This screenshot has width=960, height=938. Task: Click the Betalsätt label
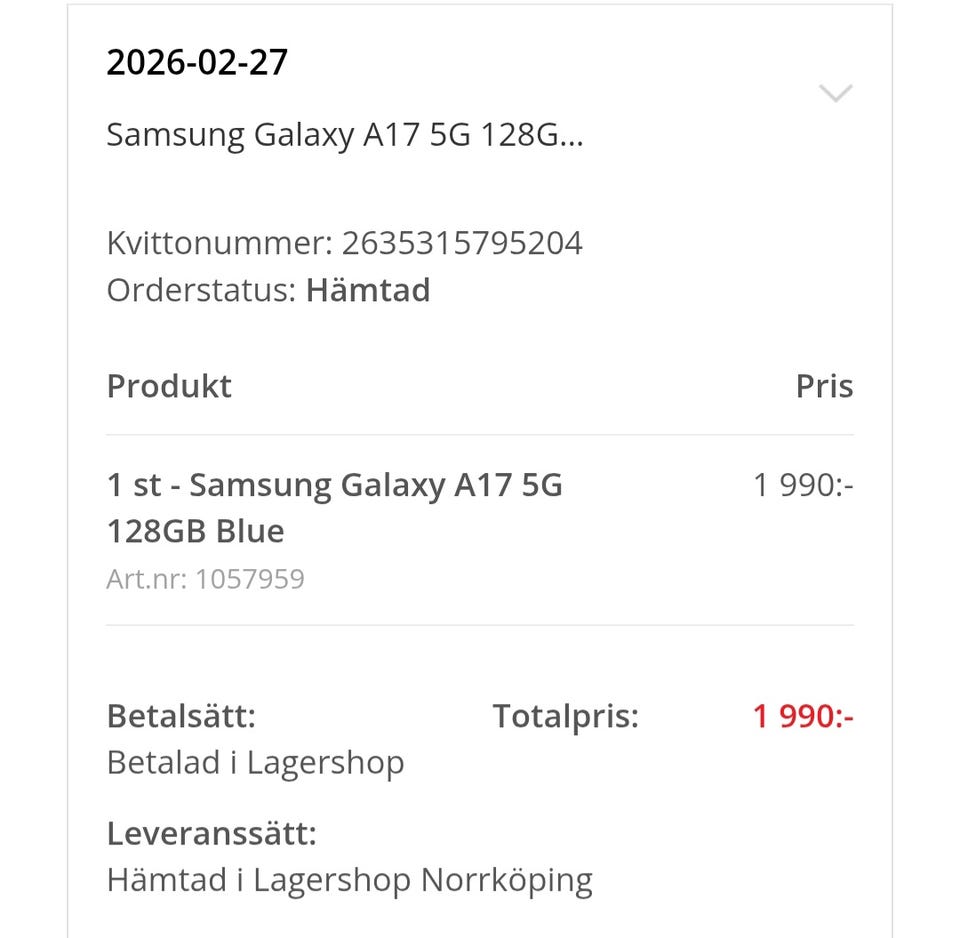click(x=181, y=715)
